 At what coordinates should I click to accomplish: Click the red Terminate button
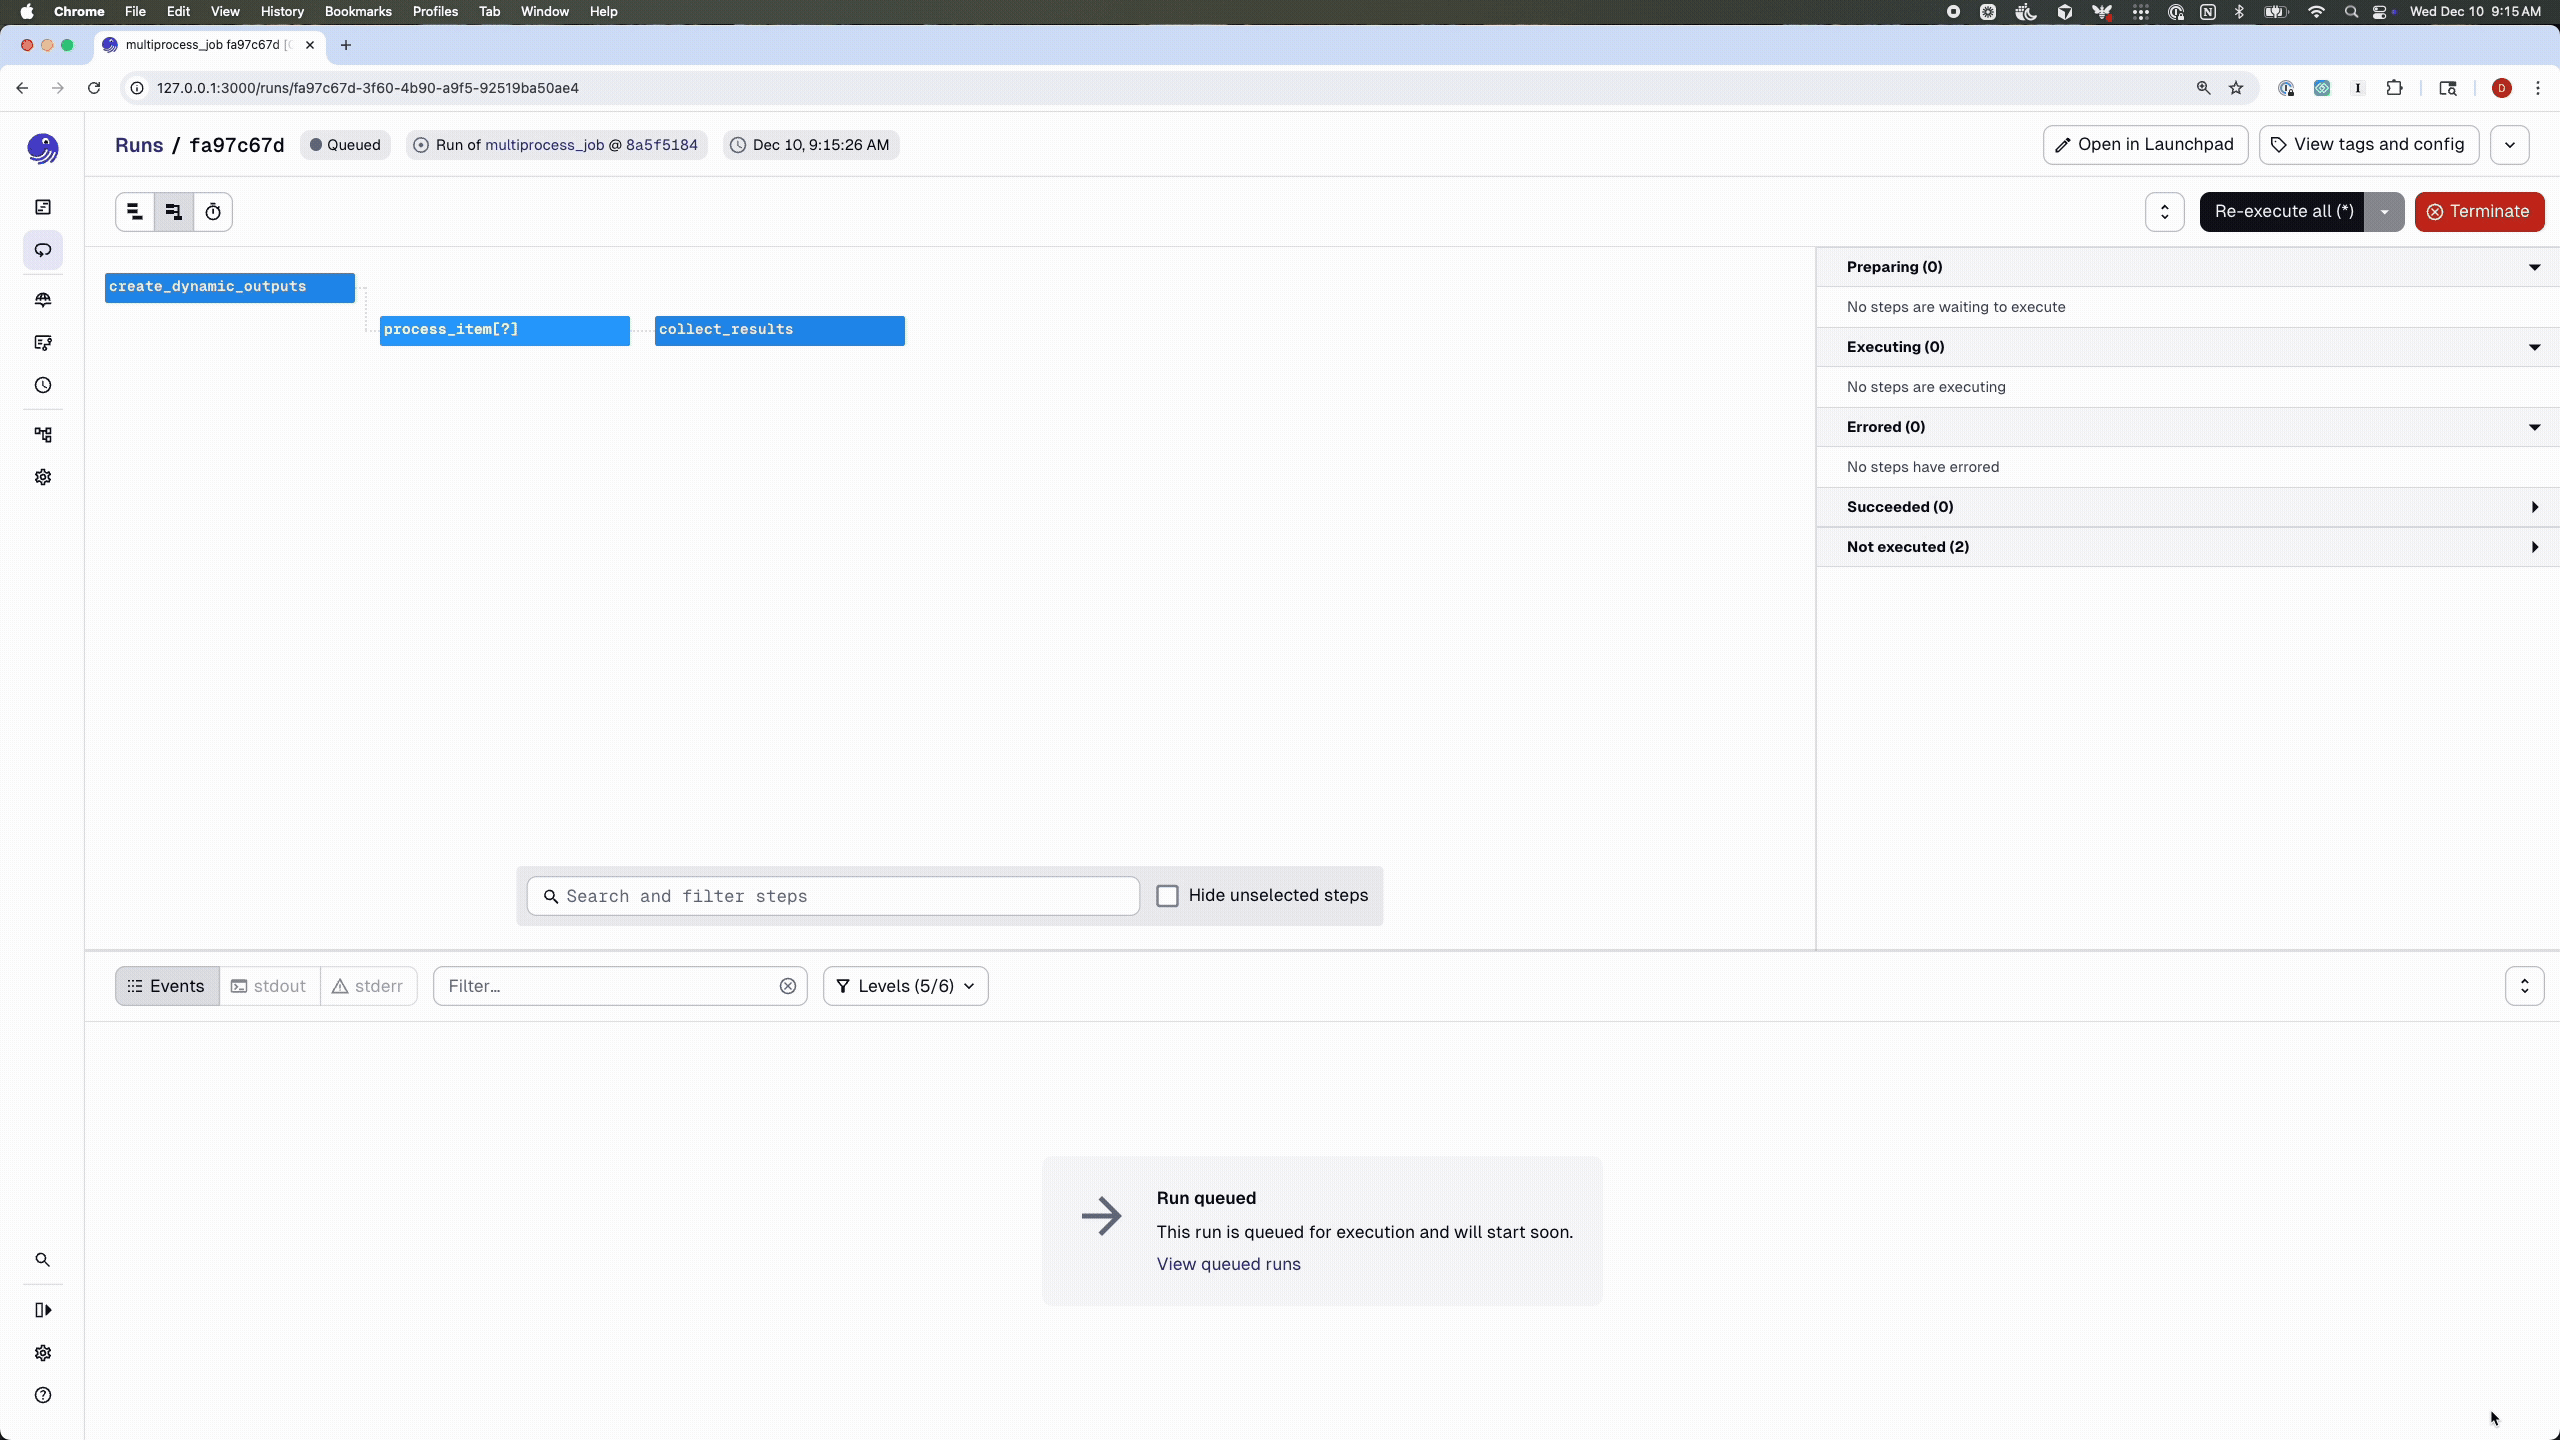click(x=2478, y=212)
